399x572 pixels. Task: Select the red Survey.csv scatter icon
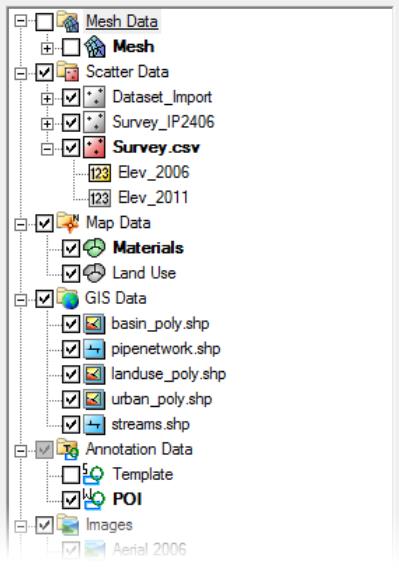[x=94, y=147]
